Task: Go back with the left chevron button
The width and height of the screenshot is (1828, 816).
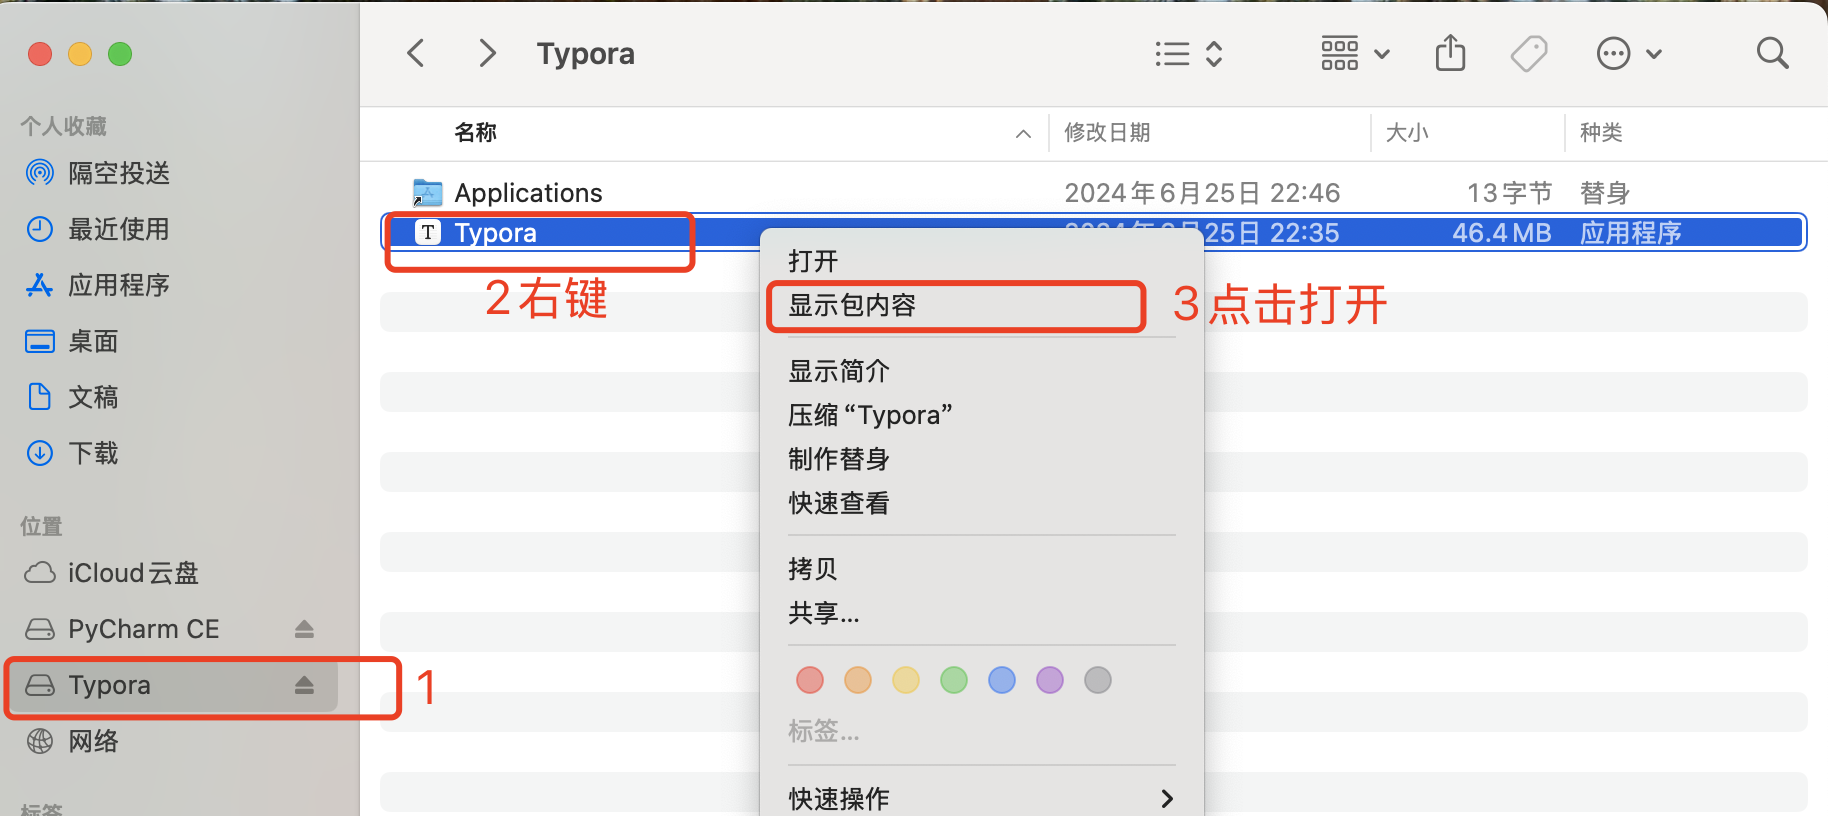Action: tap(416, 53)
